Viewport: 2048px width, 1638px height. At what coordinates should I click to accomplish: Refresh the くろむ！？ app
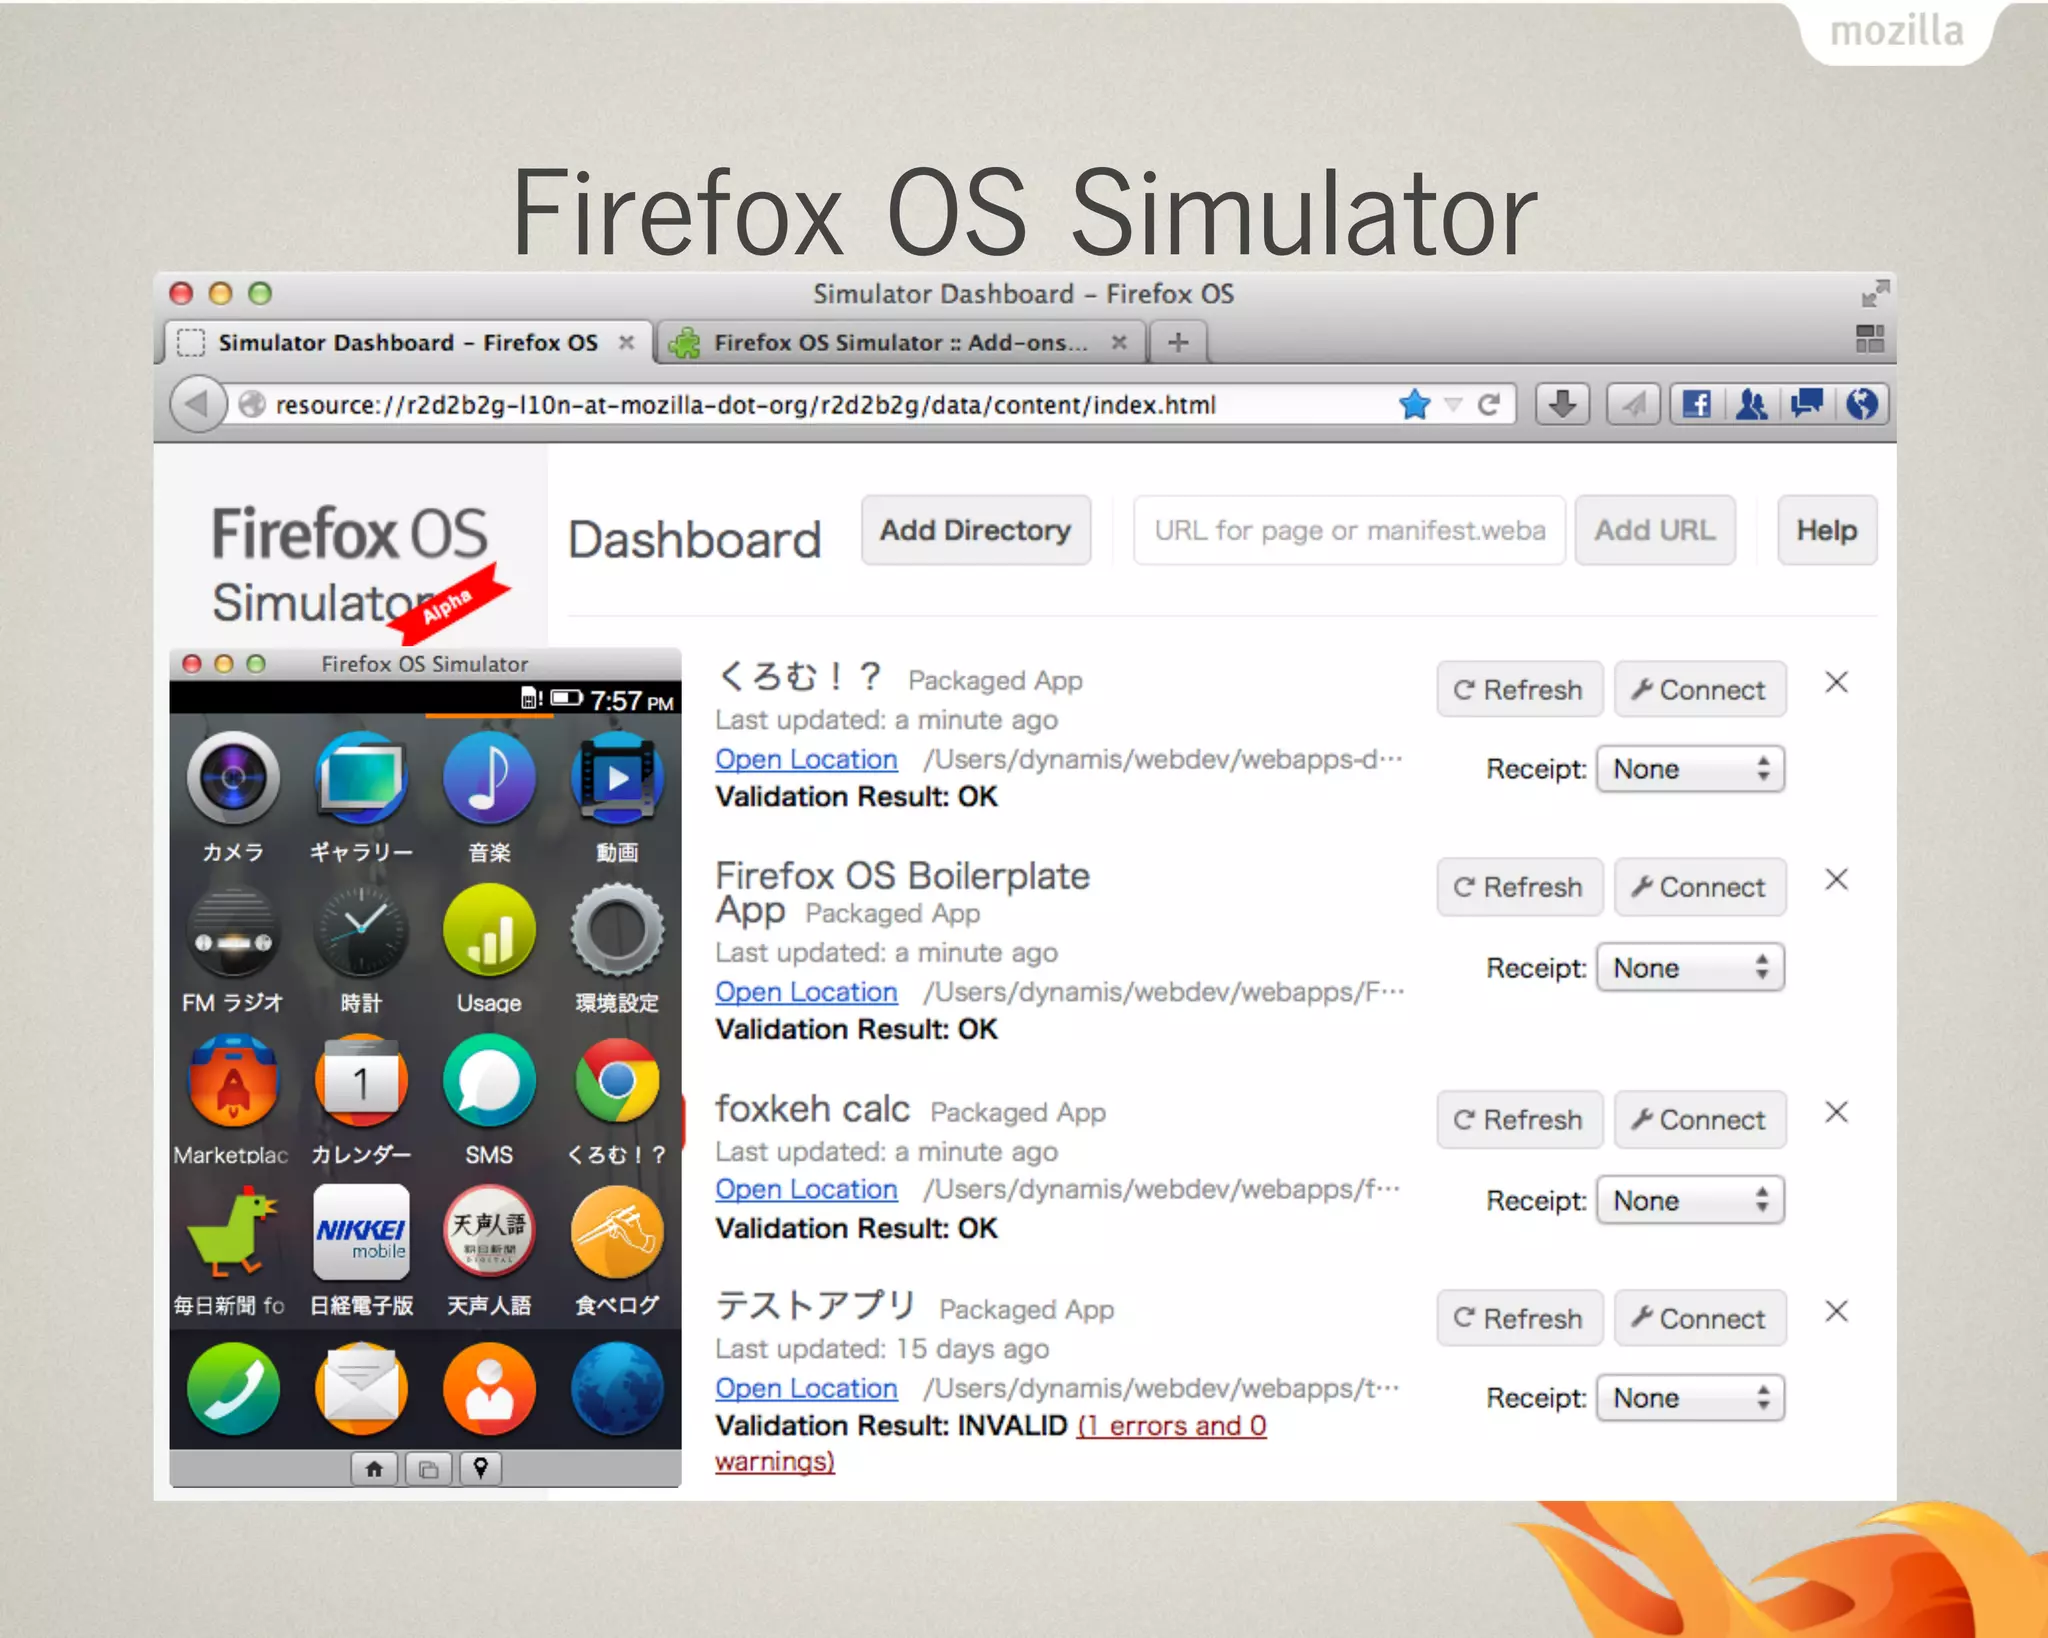[1519, 689]
